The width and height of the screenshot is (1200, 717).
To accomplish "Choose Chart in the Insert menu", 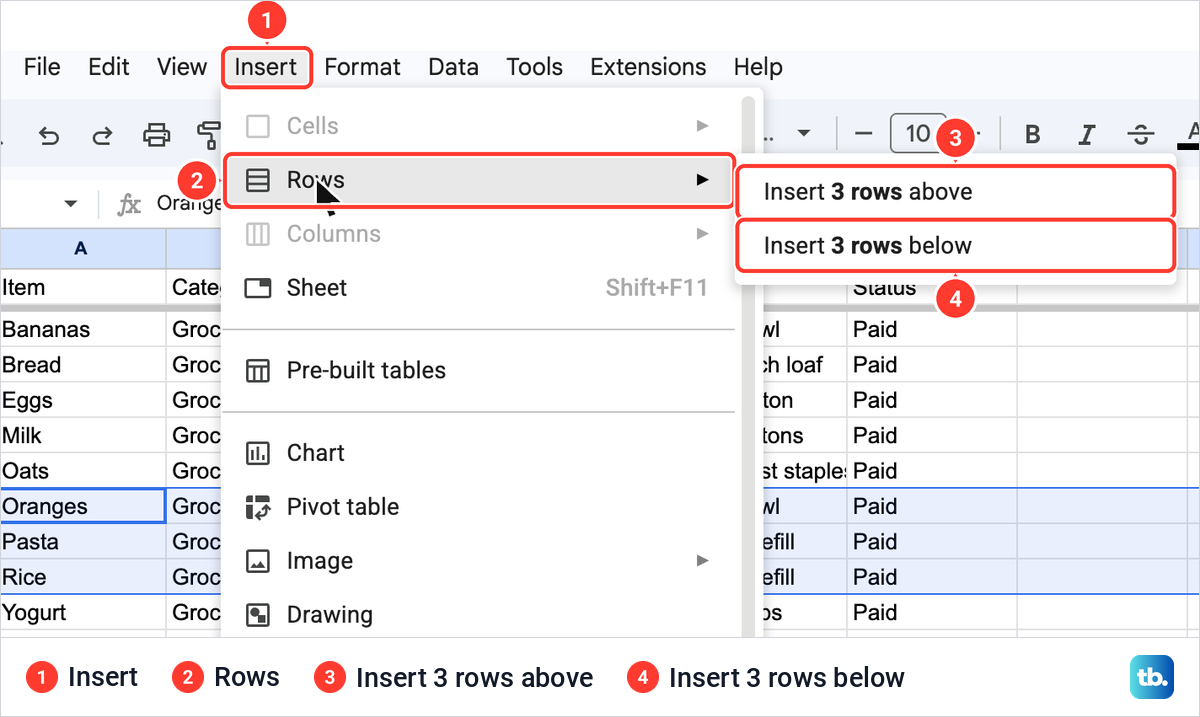I will pos(478,453).
